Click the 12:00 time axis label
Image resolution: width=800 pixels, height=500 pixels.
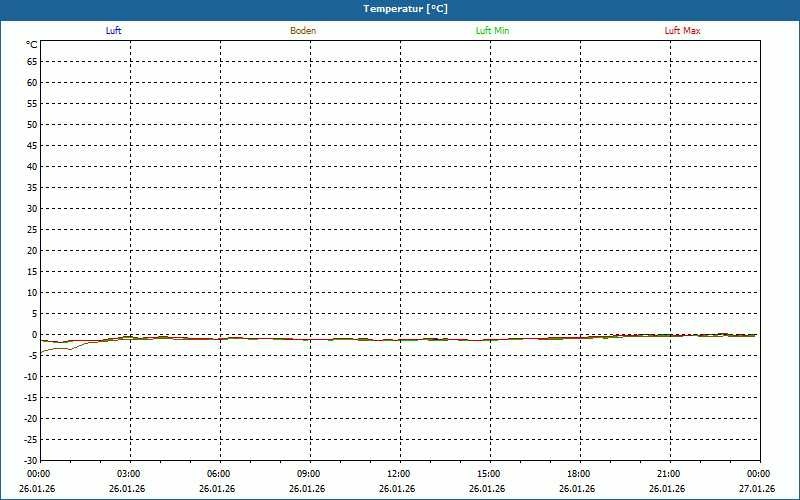click(398, 474)
